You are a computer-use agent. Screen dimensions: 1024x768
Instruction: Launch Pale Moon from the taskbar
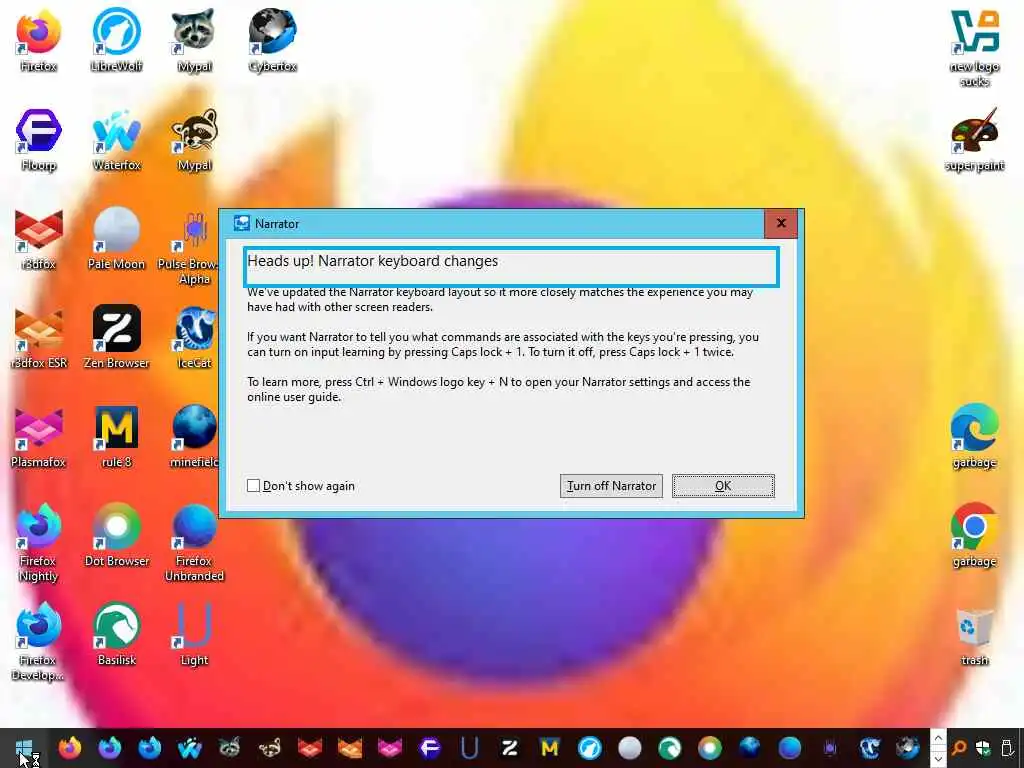pyautogui.click(x=630, y=748)
